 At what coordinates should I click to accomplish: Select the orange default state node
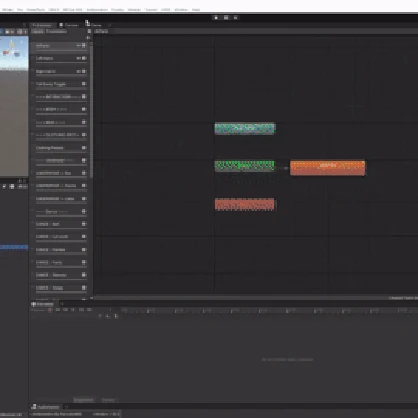tap(327, 168)
